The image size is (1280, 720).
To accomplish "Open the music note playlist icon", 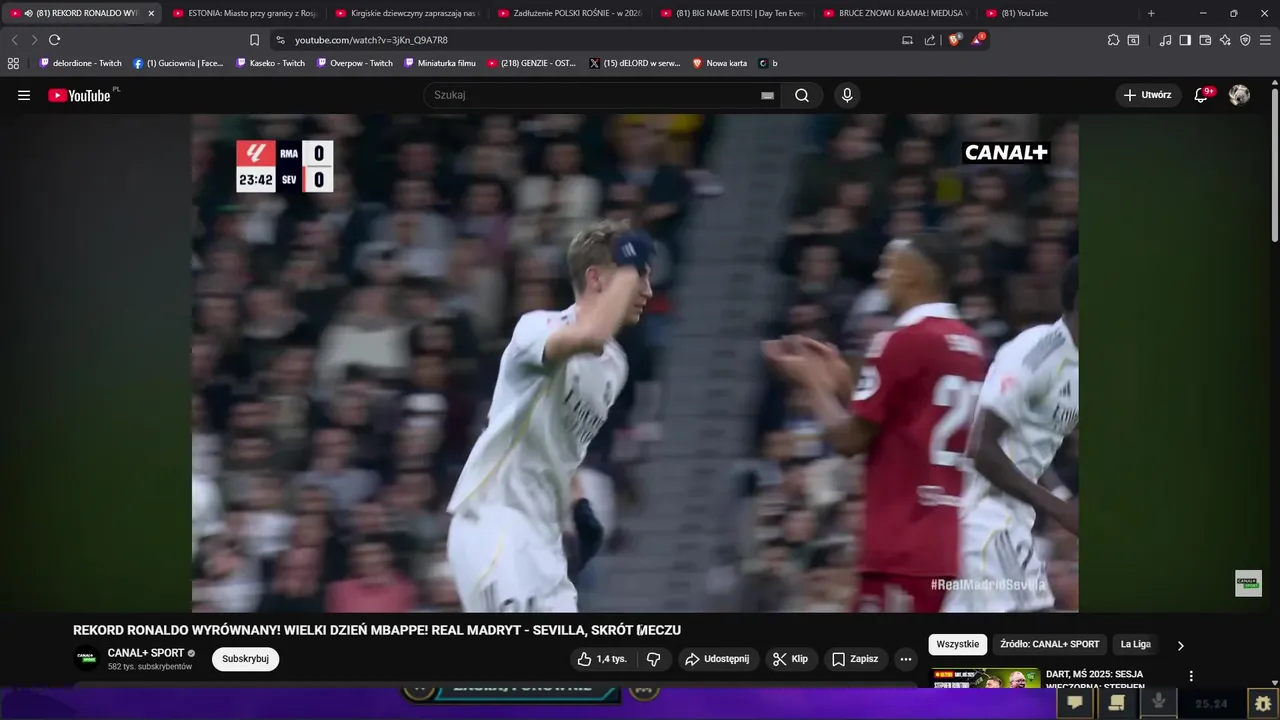I will pos(1165,40).
